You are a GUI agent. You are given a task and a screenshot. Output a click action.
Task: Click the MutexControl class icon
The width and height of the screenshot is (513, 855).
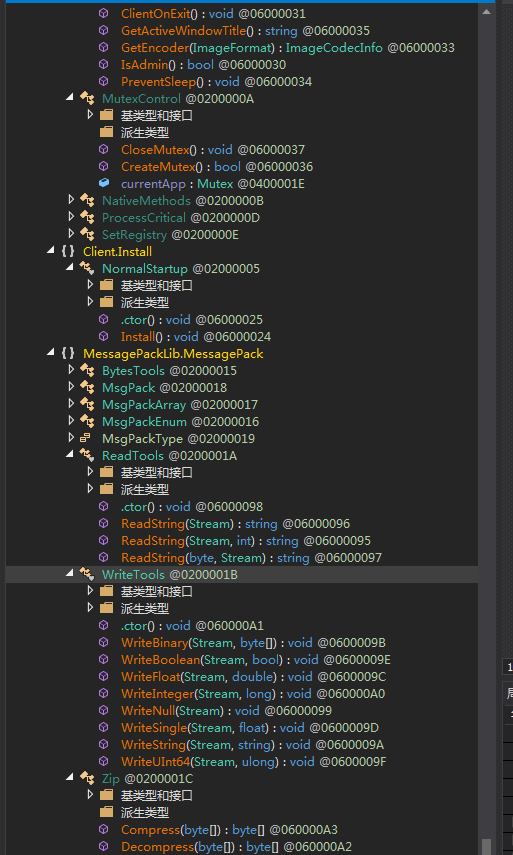[87, 99]
